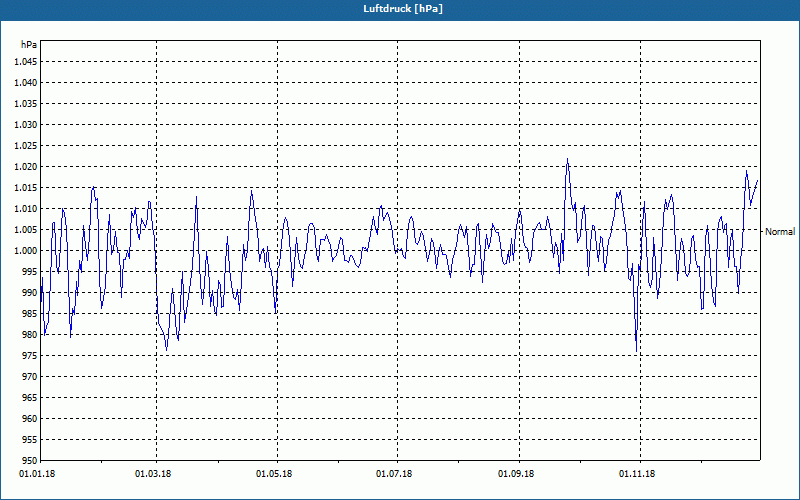Click the 990 y-axis value
Image resolution: width=800 pixels, height=500 pixels.
coord(30,292)
